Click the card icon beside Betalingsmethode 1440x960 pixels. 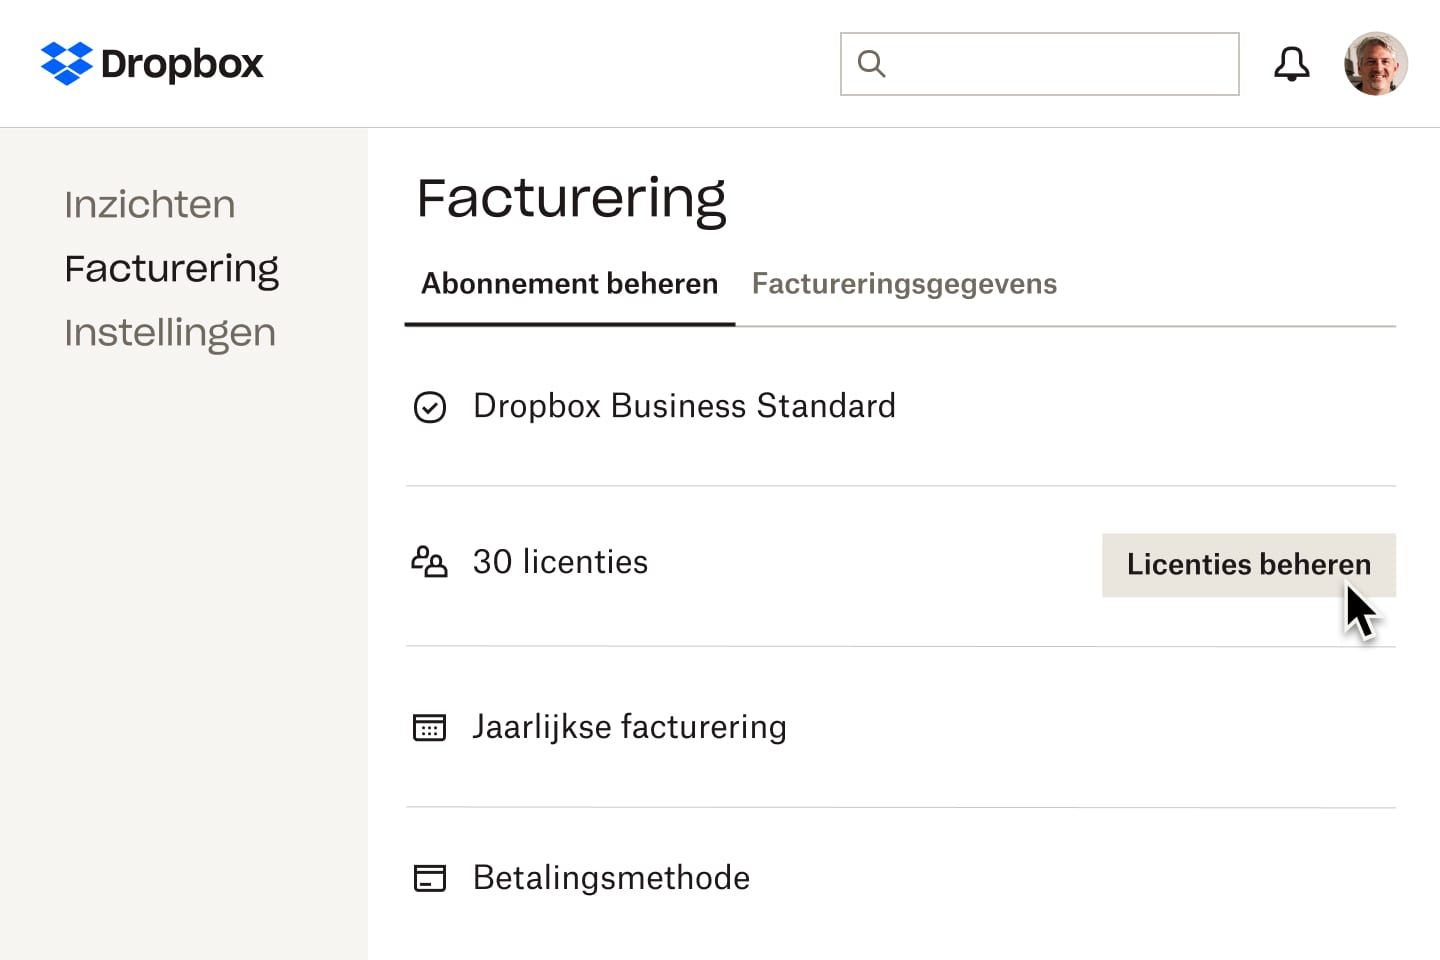pos(430,878)
